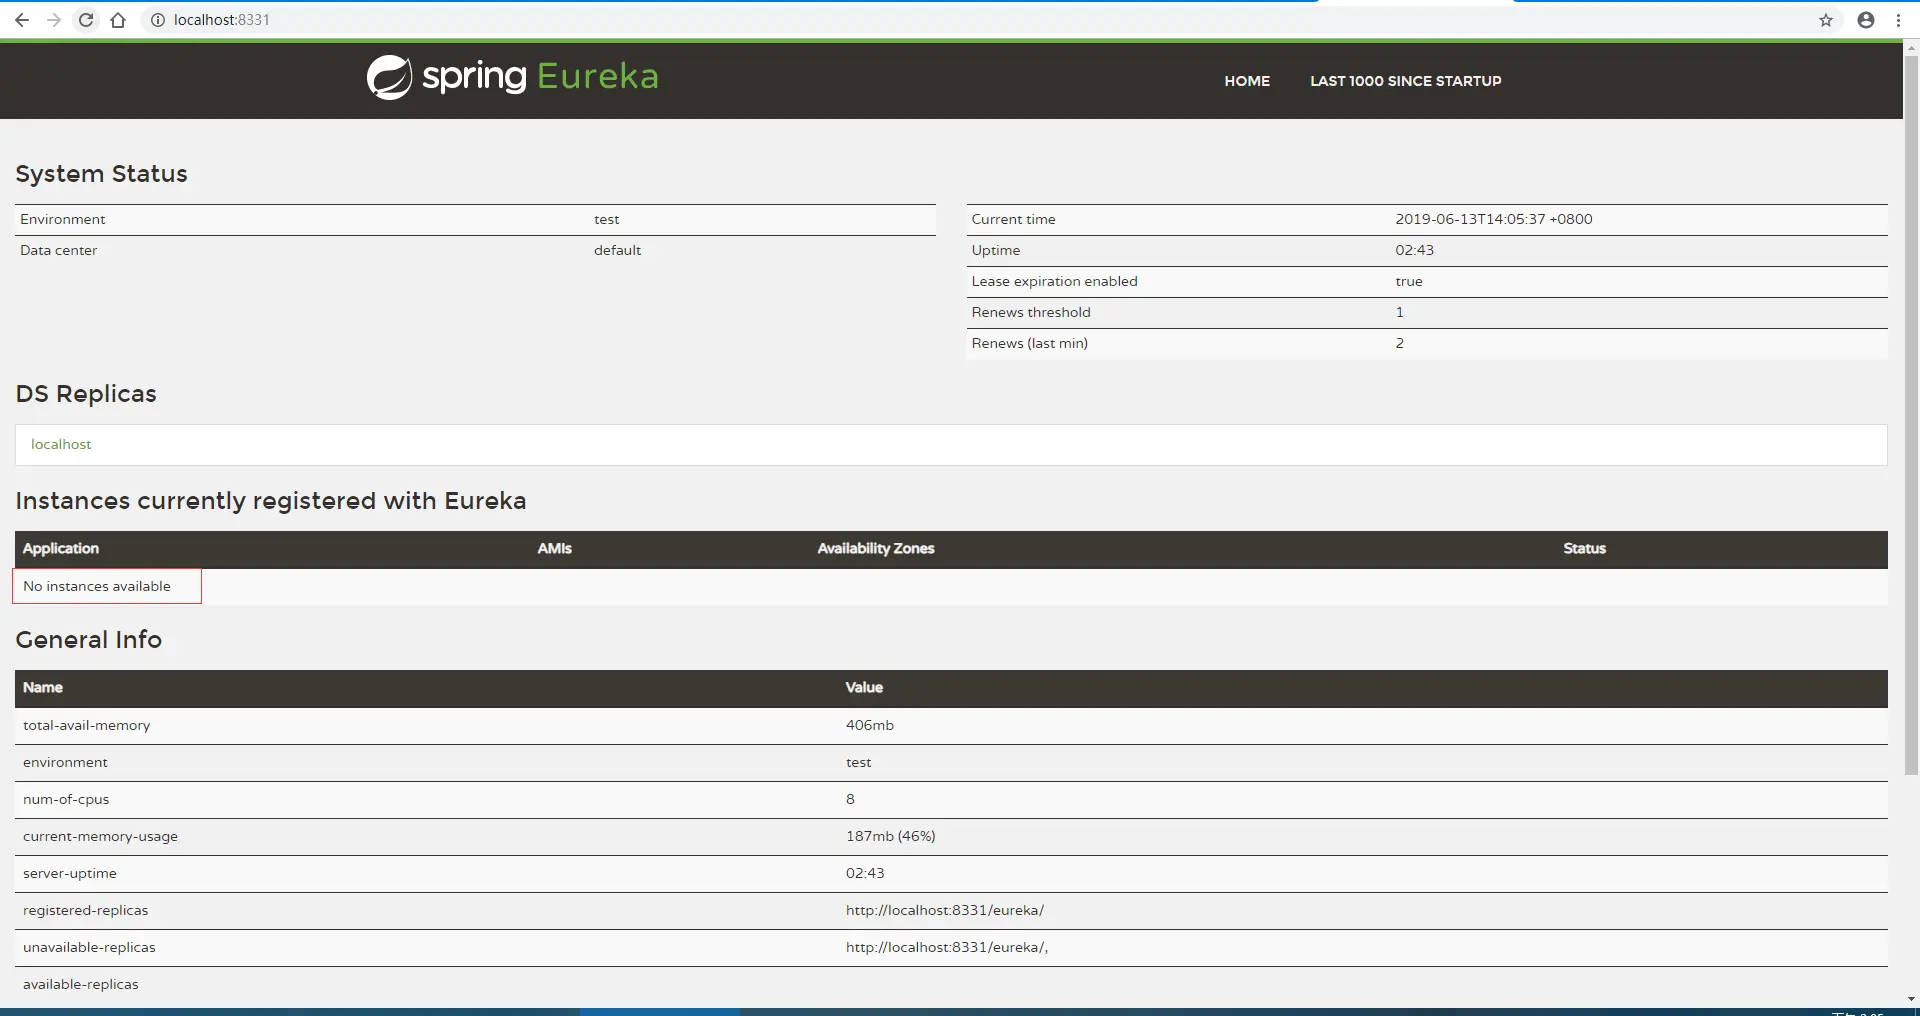Click the Application column header

61,549
